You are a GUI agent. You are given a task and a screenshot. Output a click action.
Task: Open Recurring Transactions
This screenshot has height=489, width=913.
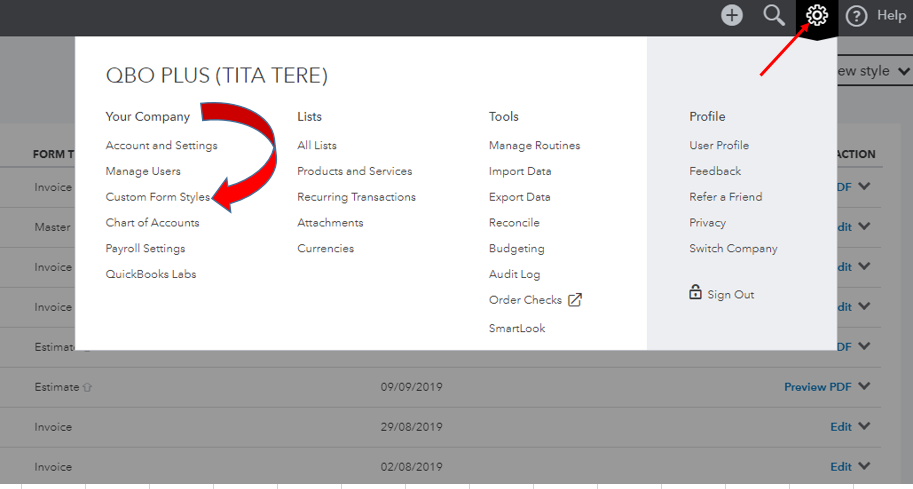356,197
